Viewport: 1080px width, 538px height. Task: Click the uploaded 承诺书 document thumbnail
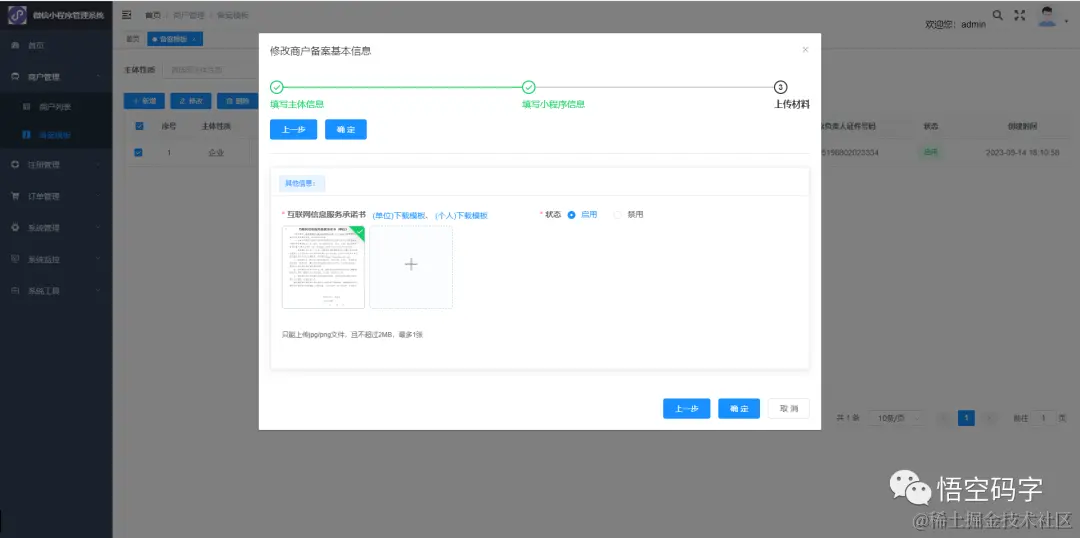point(323,267)
